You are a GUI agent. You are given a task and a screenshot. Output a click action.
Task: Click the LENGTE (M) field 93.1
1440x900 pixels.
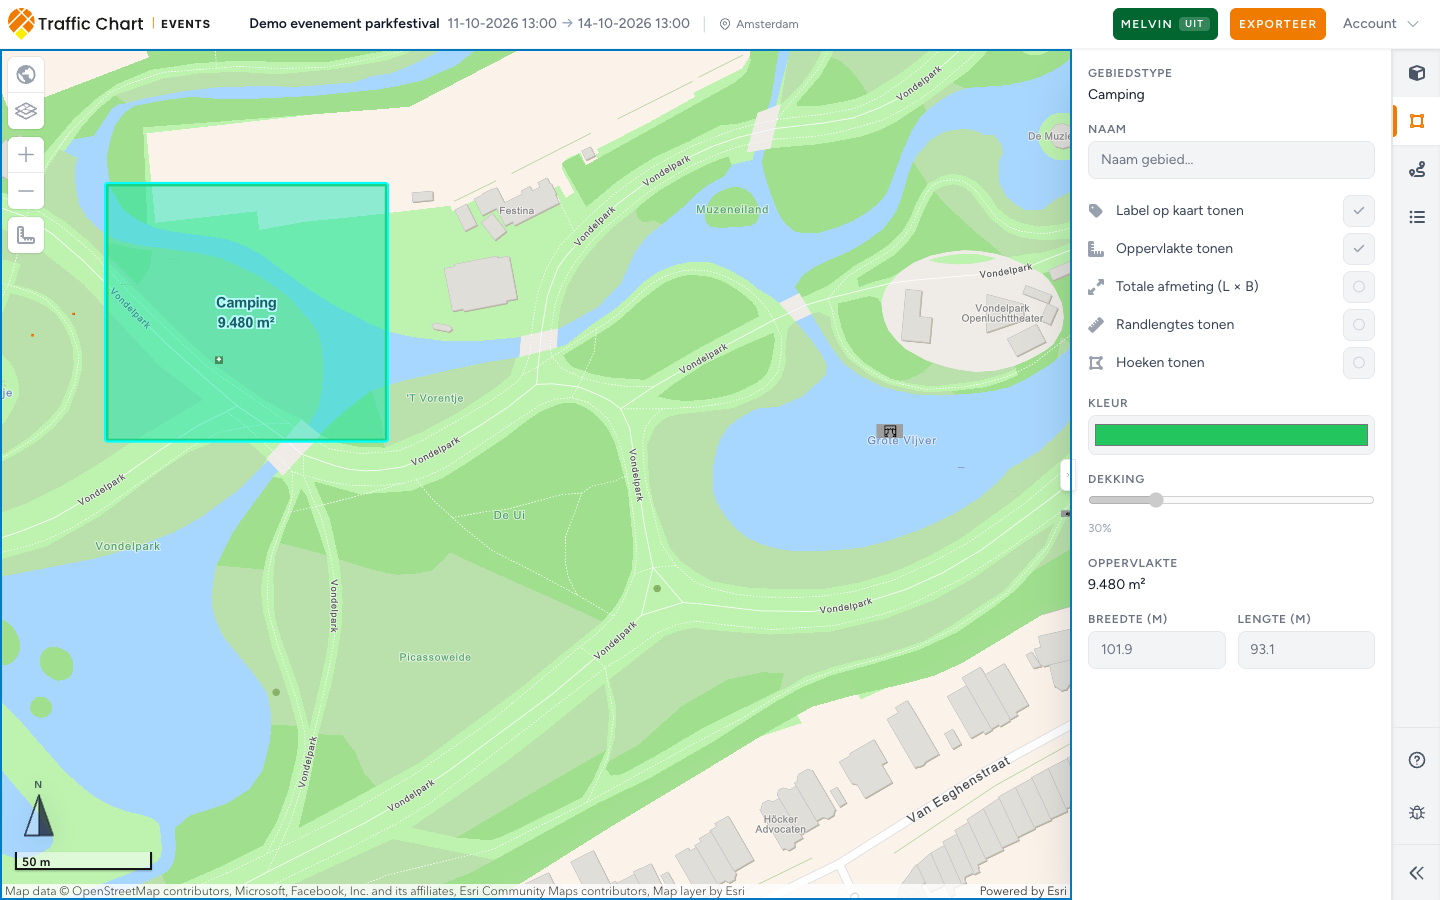pyautogui.click(x=1306, y=650)
